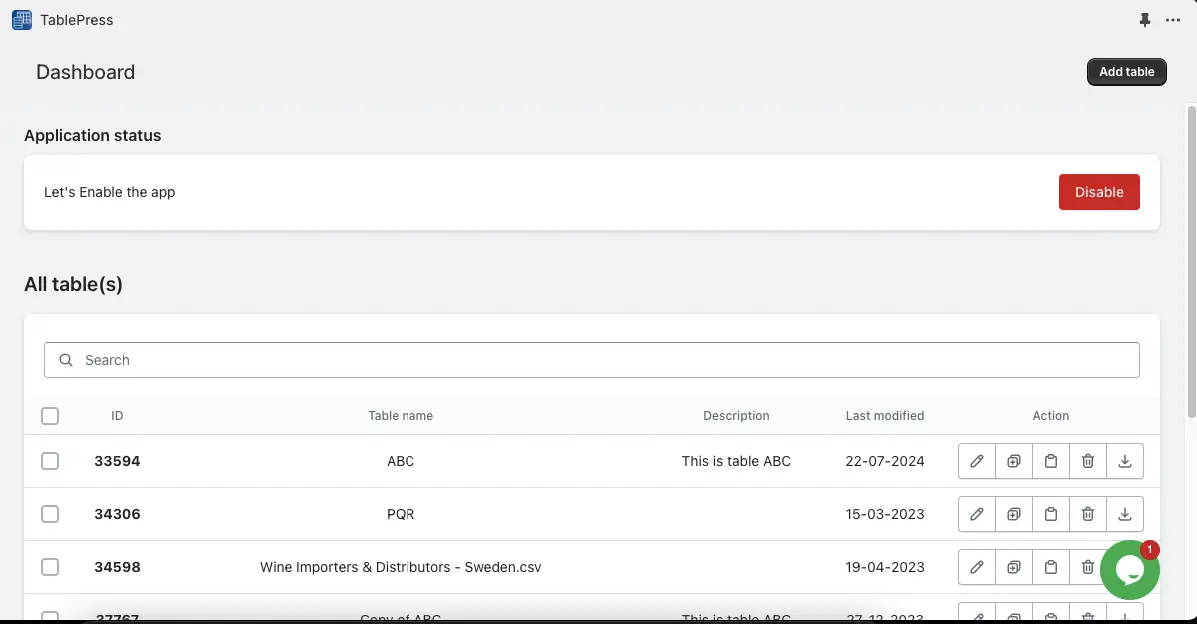This screenshot has width=1197, height=624.
Task: Download the PQR table
Action: coord(1125,514)
